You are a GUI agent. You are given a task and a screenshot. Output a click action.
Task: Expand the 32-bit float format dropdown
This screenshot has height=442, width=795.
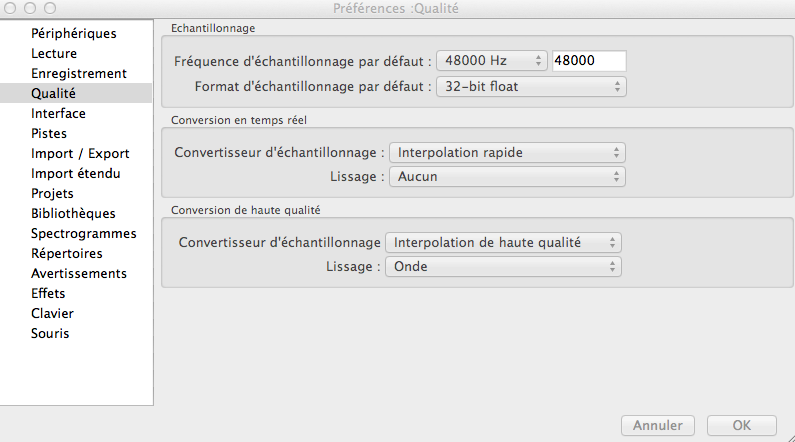coord(531,86)
